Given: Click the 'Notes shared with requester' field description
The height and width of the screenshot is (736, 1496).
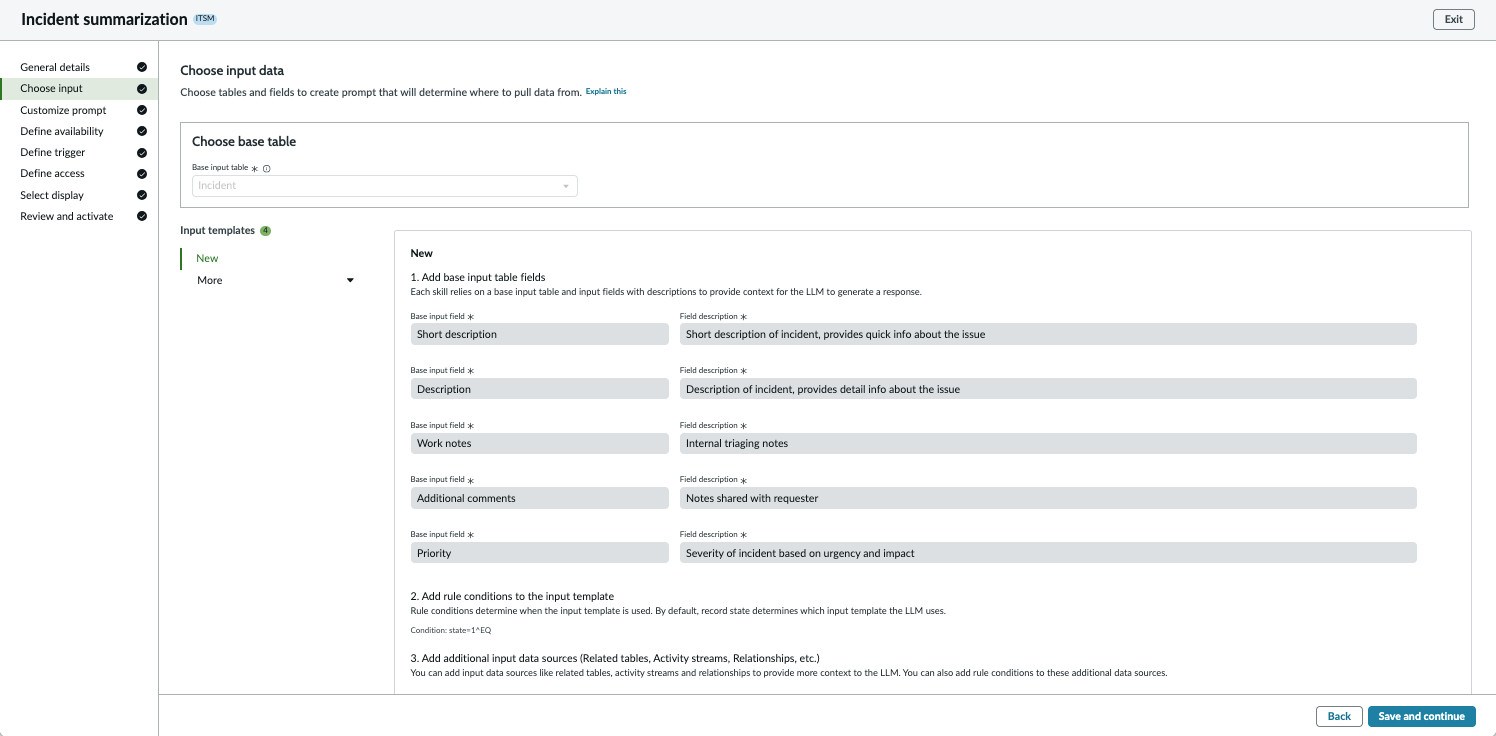Looking at the screenshot, I should (1048, 498).
